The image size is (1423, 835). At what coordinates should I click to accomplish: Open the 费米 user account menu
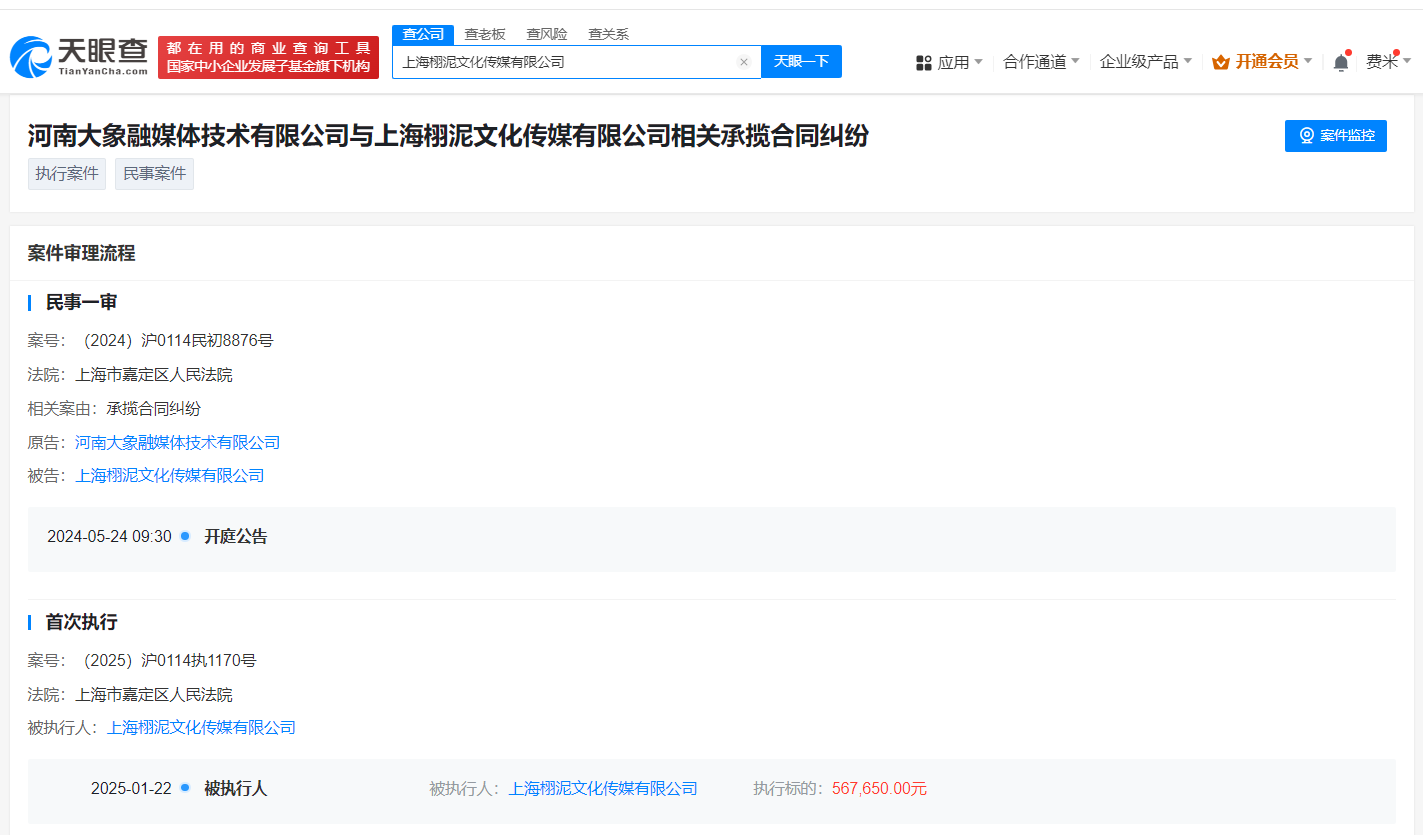[1389, 62]
